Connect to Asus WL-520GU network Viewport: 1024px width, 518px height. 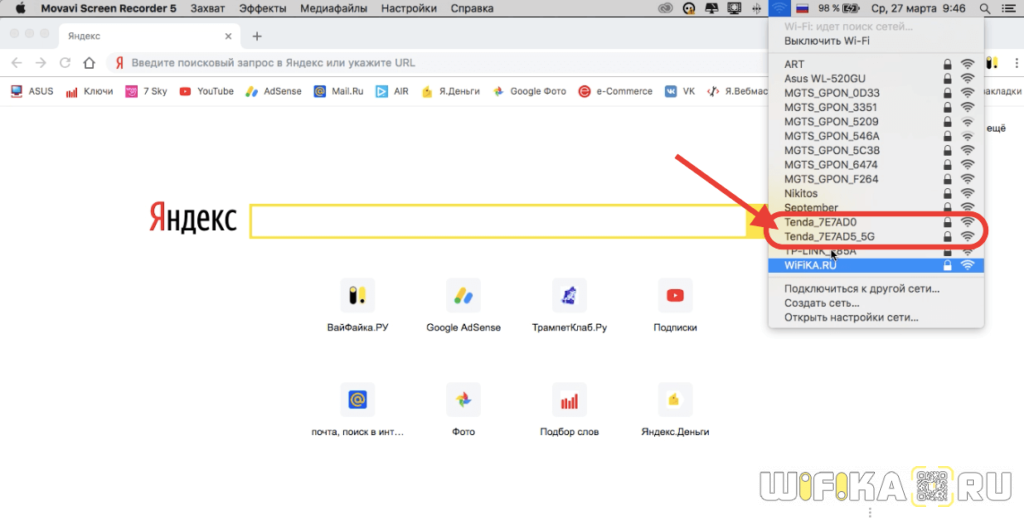tap(876, 78)
